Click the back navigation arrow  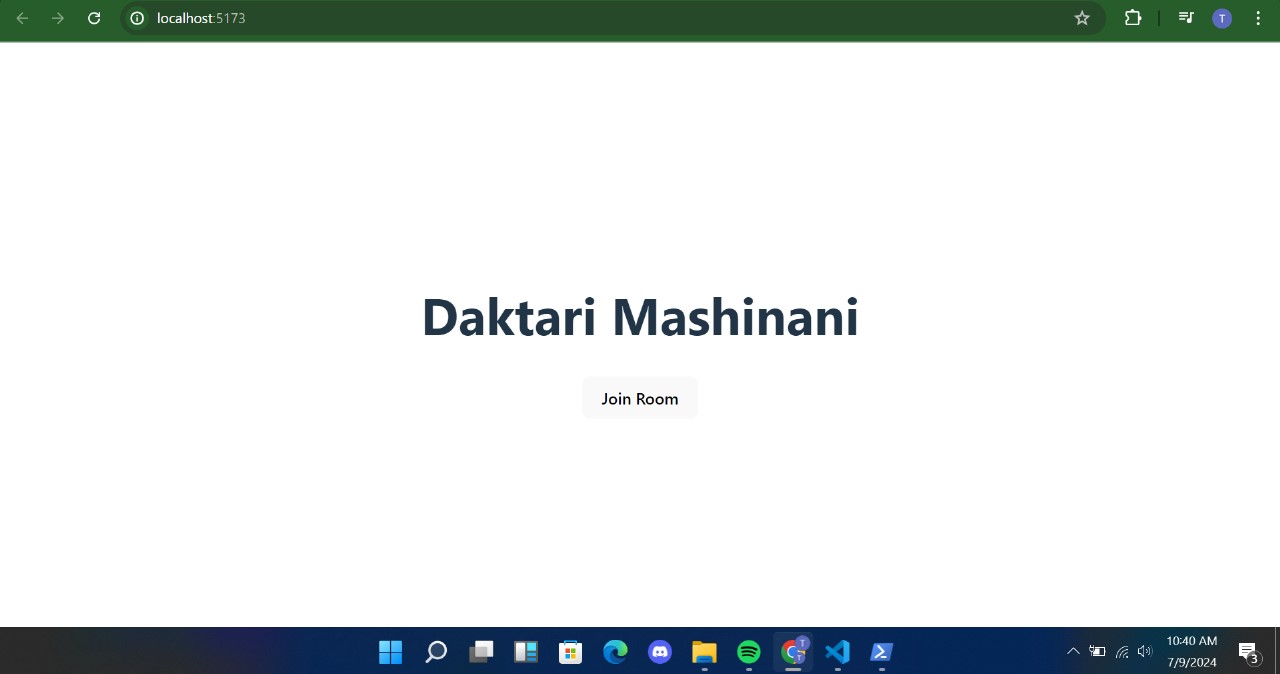(22, 18)
